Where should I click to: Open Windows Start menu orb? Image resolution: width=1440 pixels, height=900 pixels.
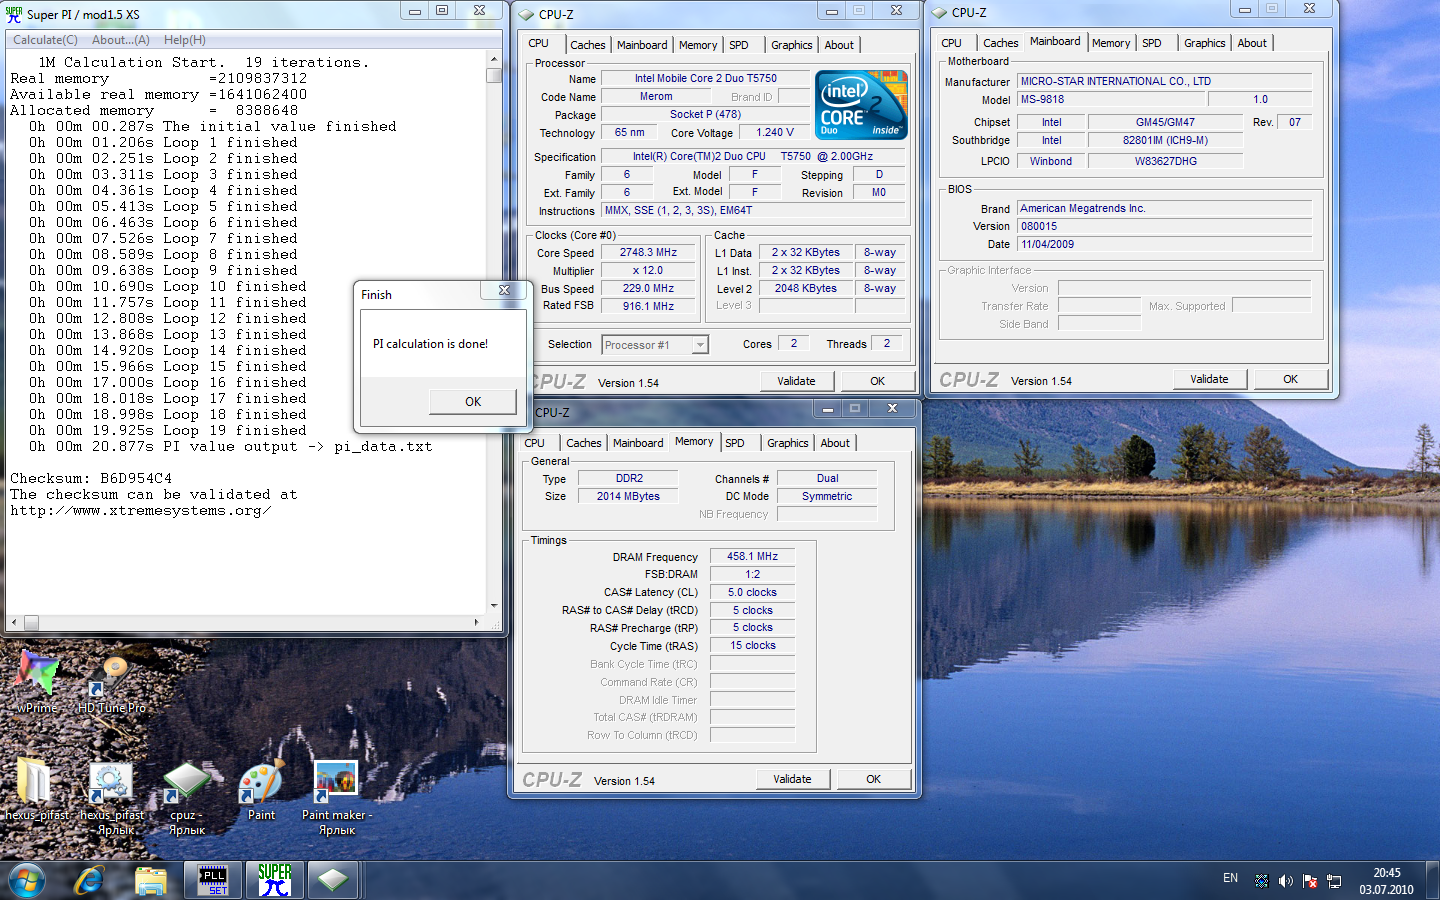pos(27,880)
